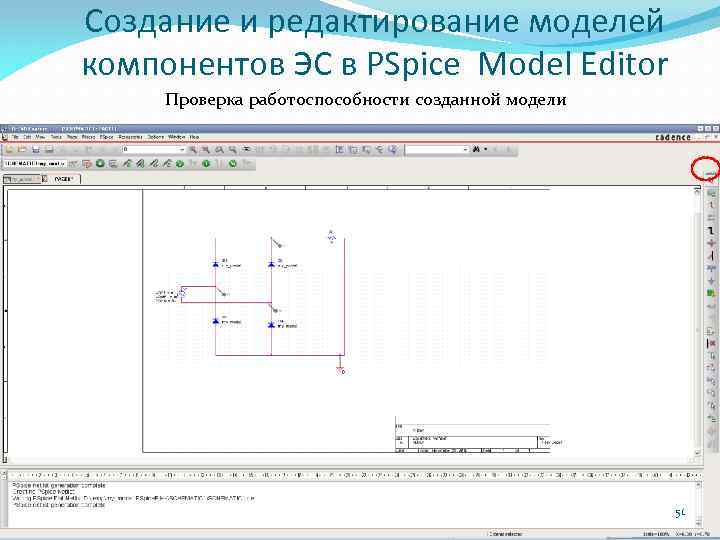Open the Tools menu

[x=56, y=137]
